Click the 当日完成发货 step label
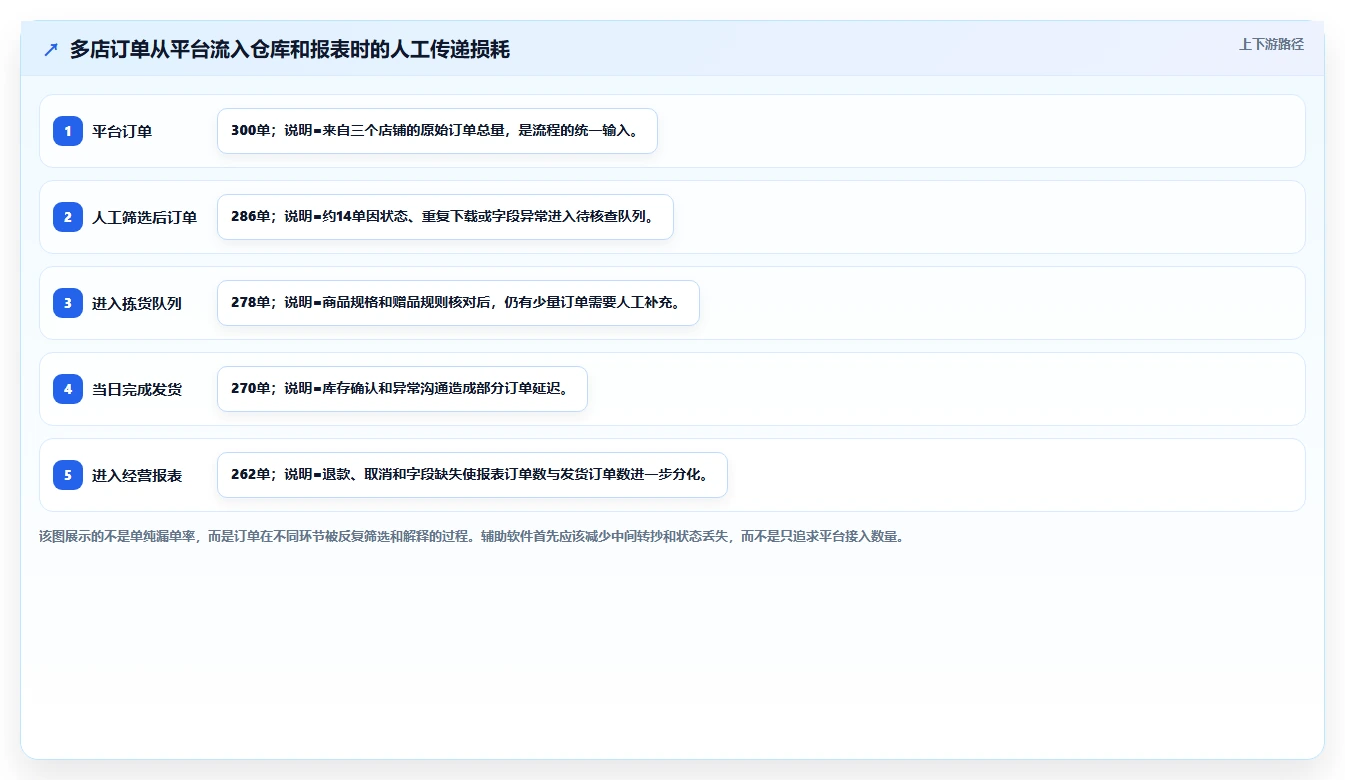1345x780 pixels. coord(137,389)
